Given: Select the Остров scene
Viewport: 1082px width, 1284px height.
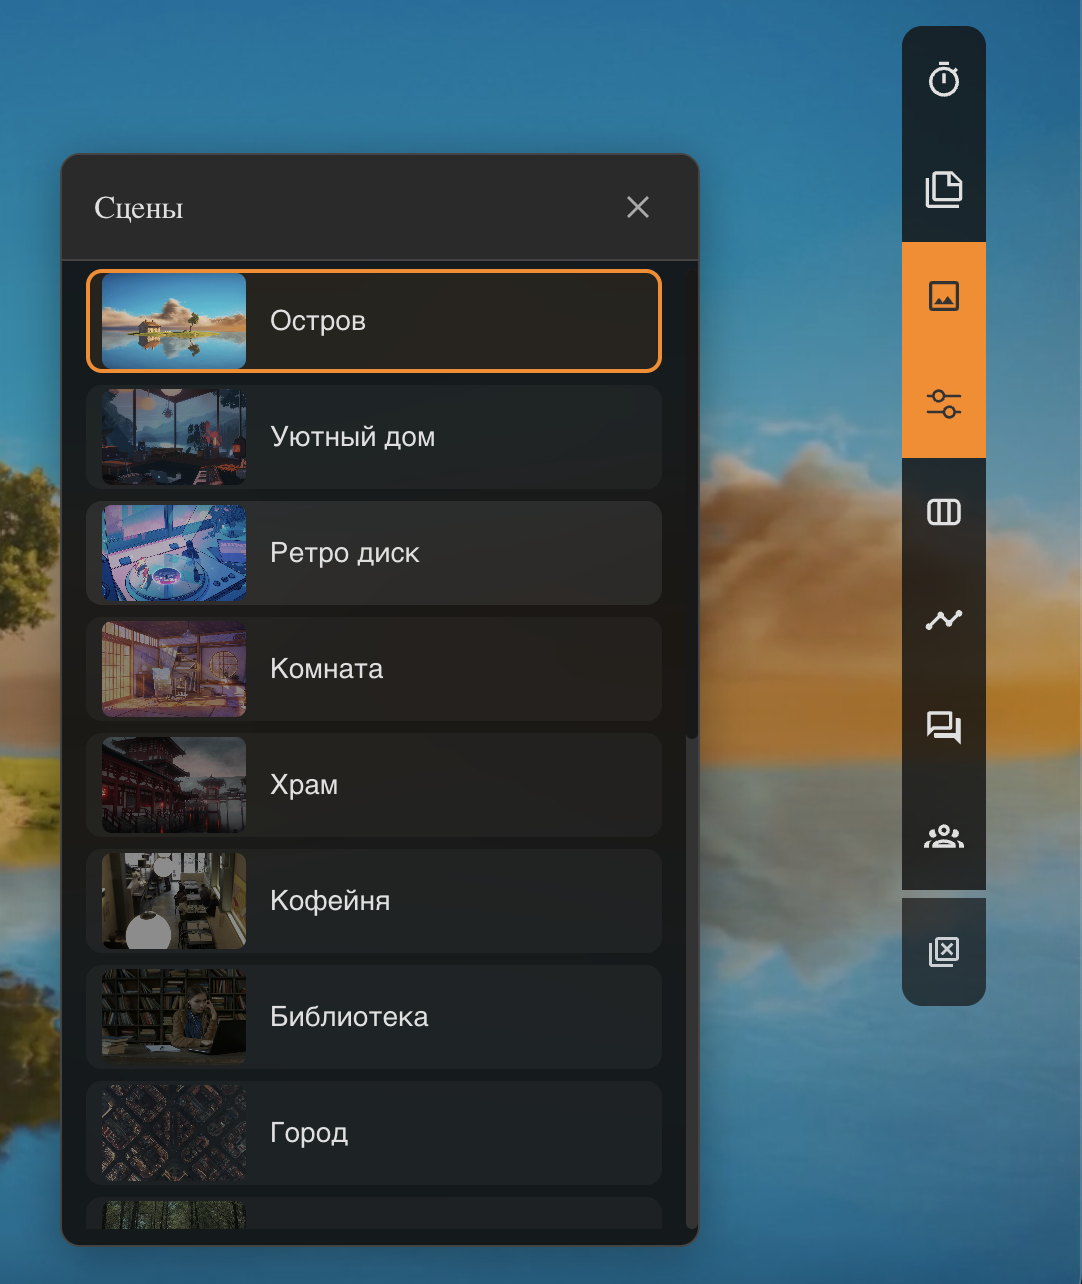Looking at the screenshot, I should (x=374, y=321).
